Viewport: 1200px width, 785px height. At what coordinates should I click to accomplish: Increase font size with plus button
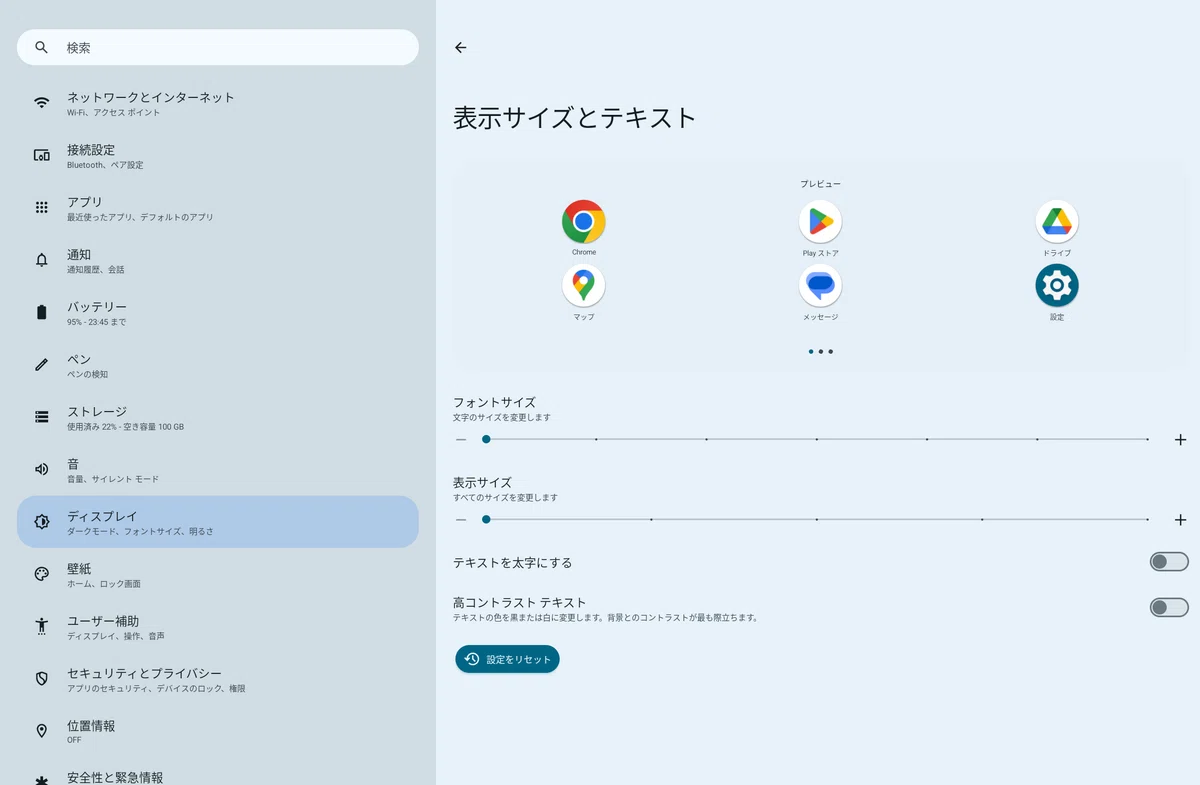click(1180, 439)
